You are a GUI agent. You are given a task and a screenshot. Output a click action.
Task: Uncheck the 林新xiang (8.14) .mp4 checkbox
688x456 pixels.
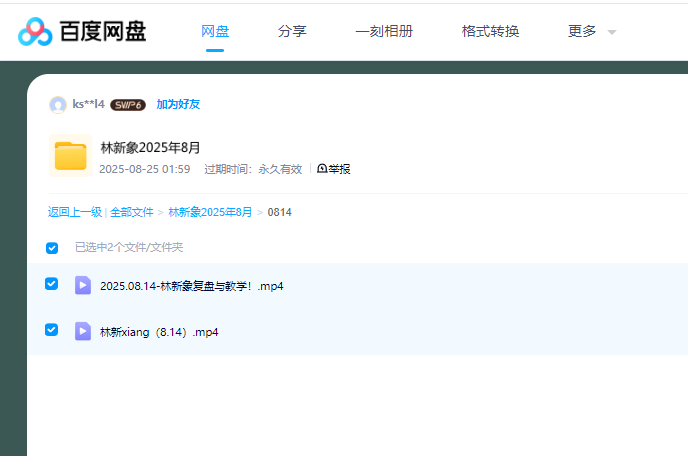click(52, 330)
